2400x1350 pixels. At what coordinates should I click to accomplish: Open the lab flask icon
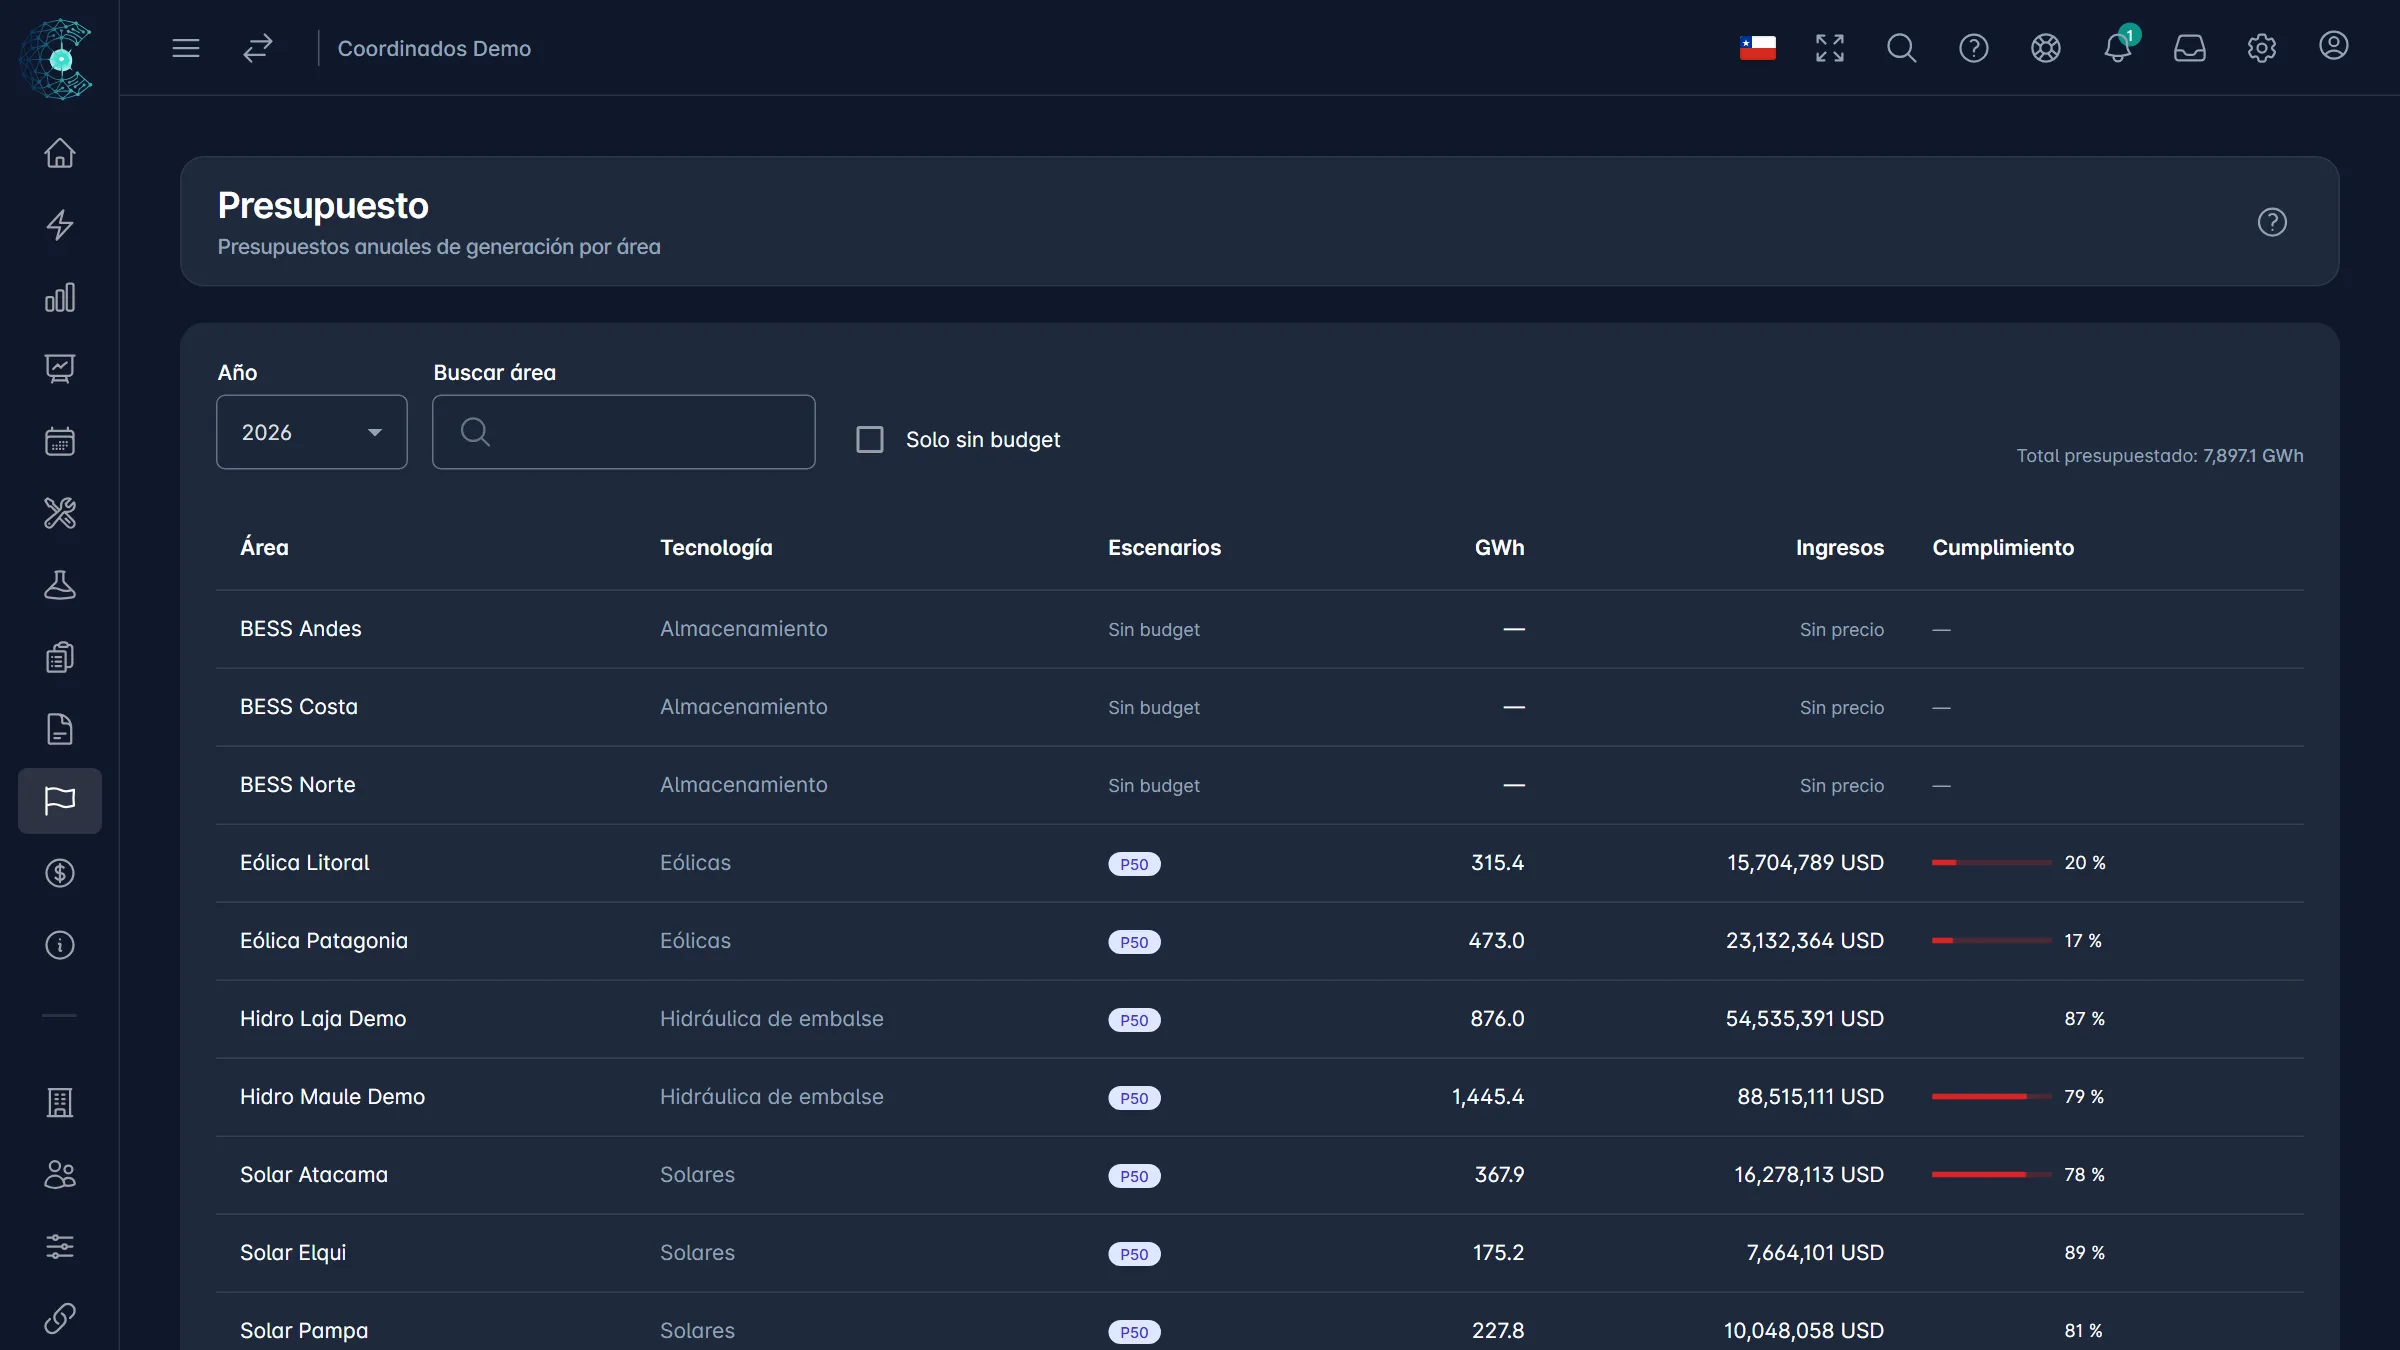pos(60,585)
